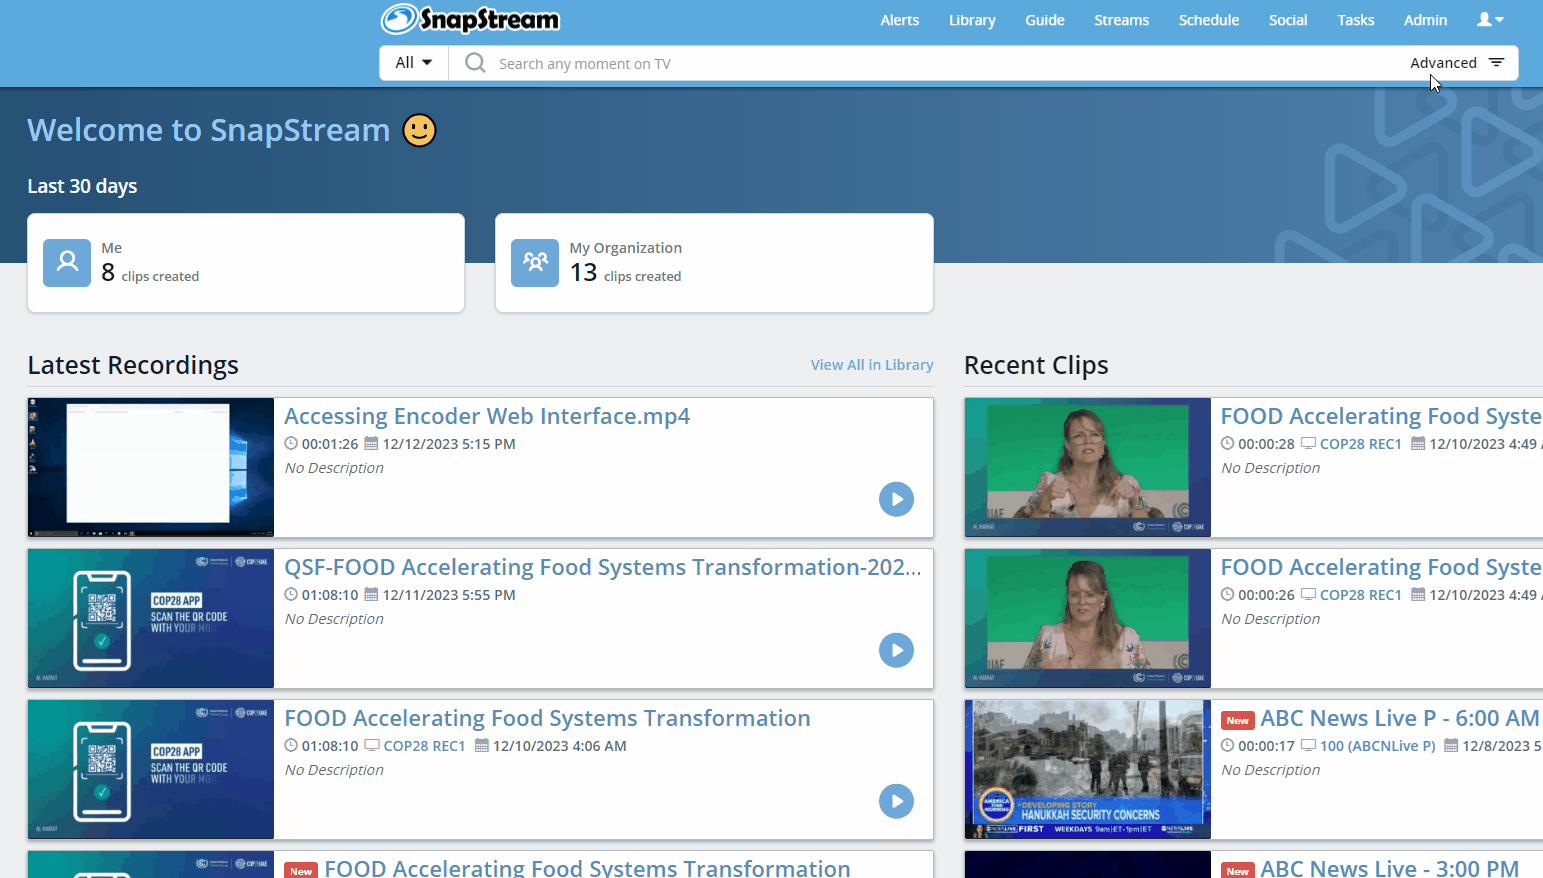Click the date 12/11/2023 5:55 PM

[449, 595]
